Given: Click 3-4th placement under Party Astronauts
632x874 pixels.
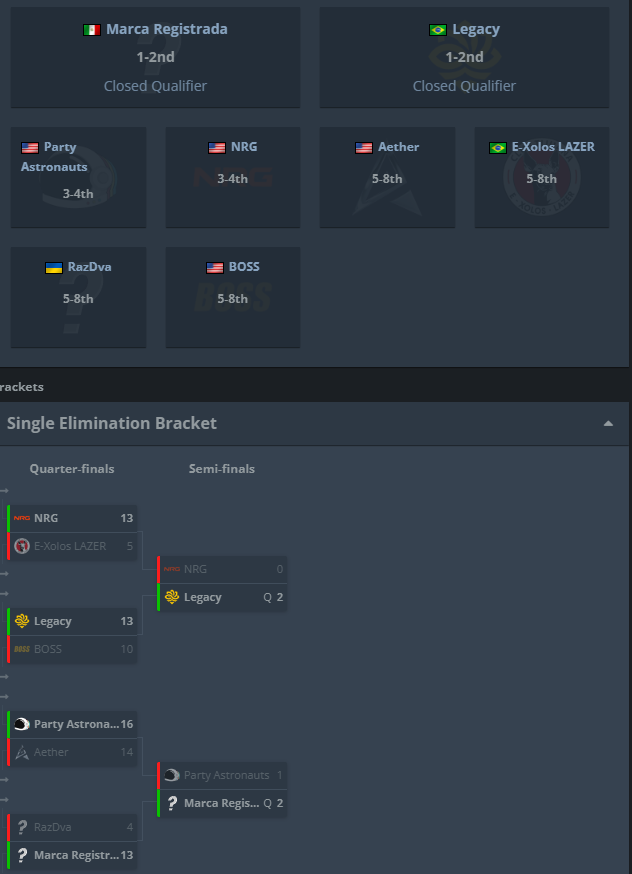Looking at the screenshot, I should point(78,194).
